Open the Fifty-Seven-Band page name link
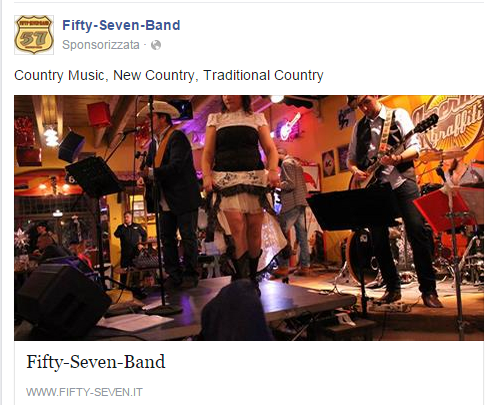The width and height of the screenshot is (489, 405). pyautogui.click(x=121, y=25)
